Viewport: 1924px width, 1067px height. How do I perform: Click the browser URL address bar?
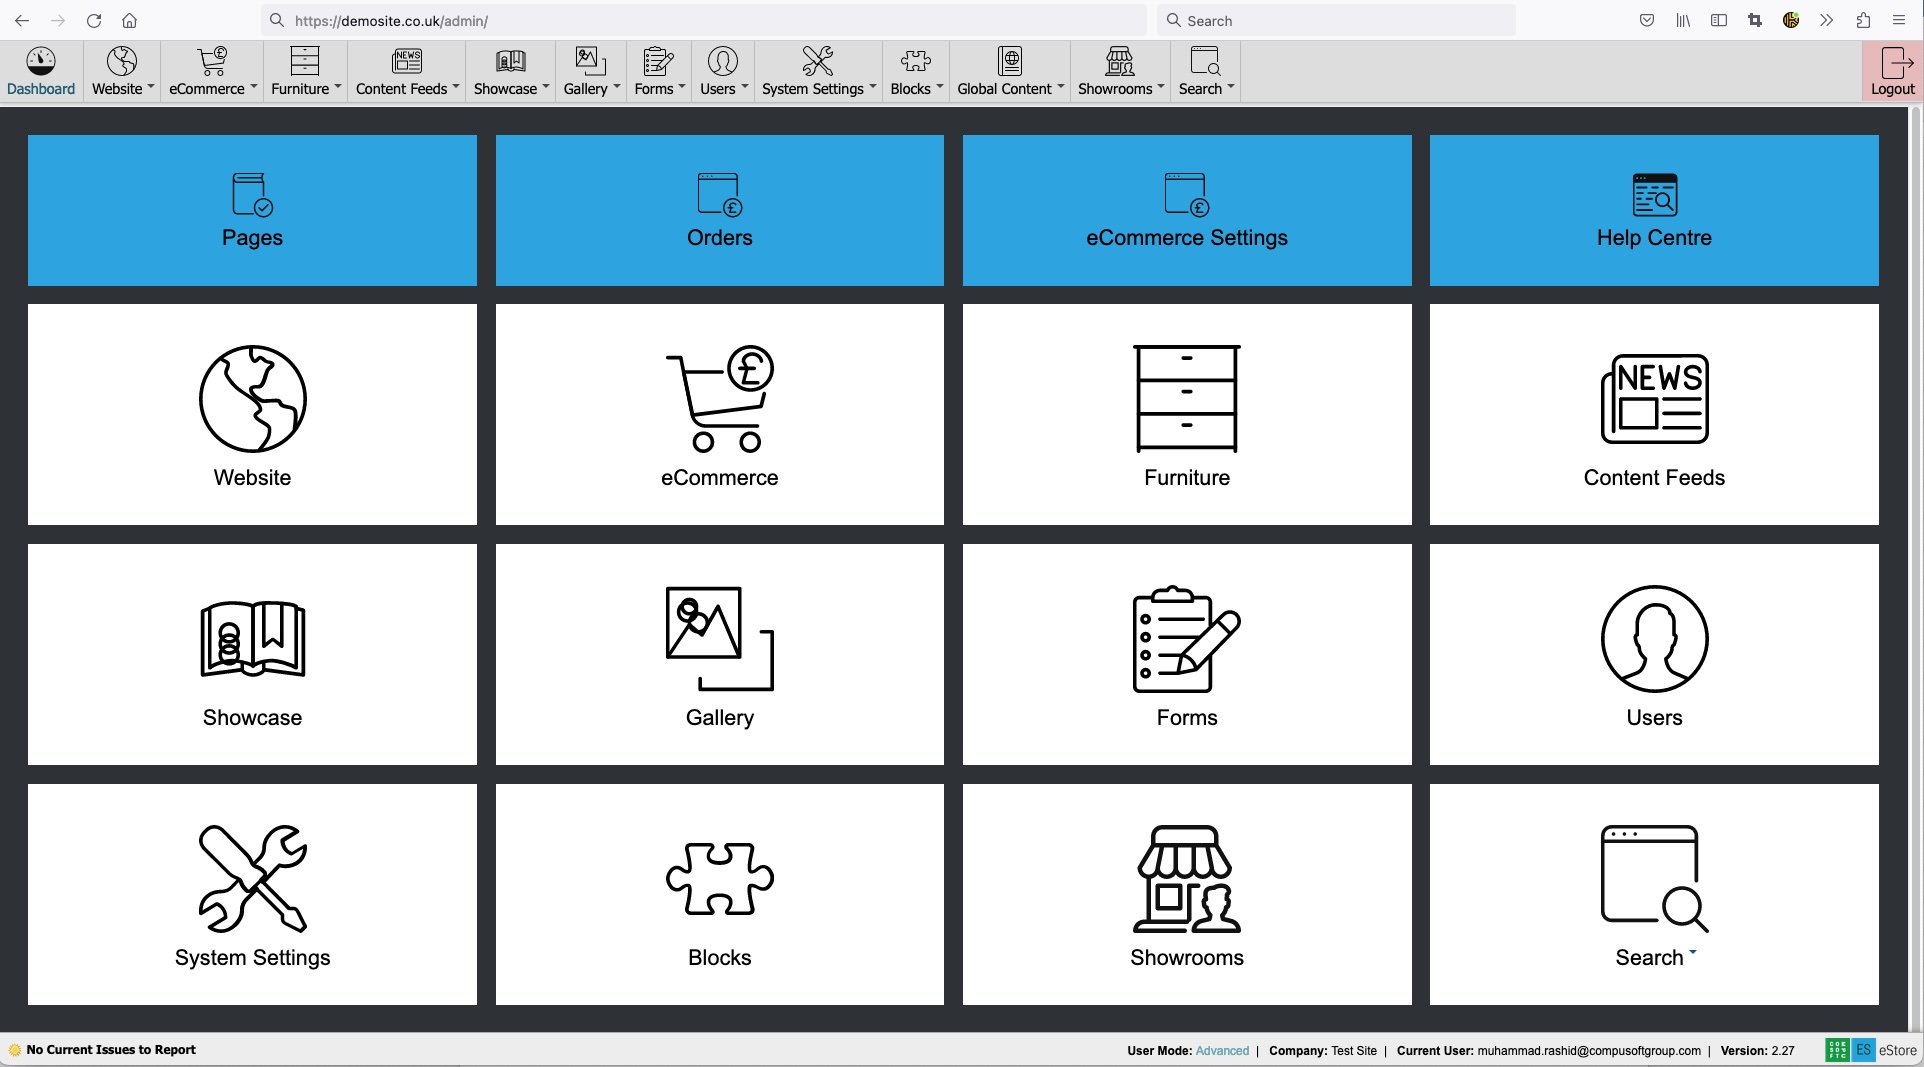click(704, 20)
